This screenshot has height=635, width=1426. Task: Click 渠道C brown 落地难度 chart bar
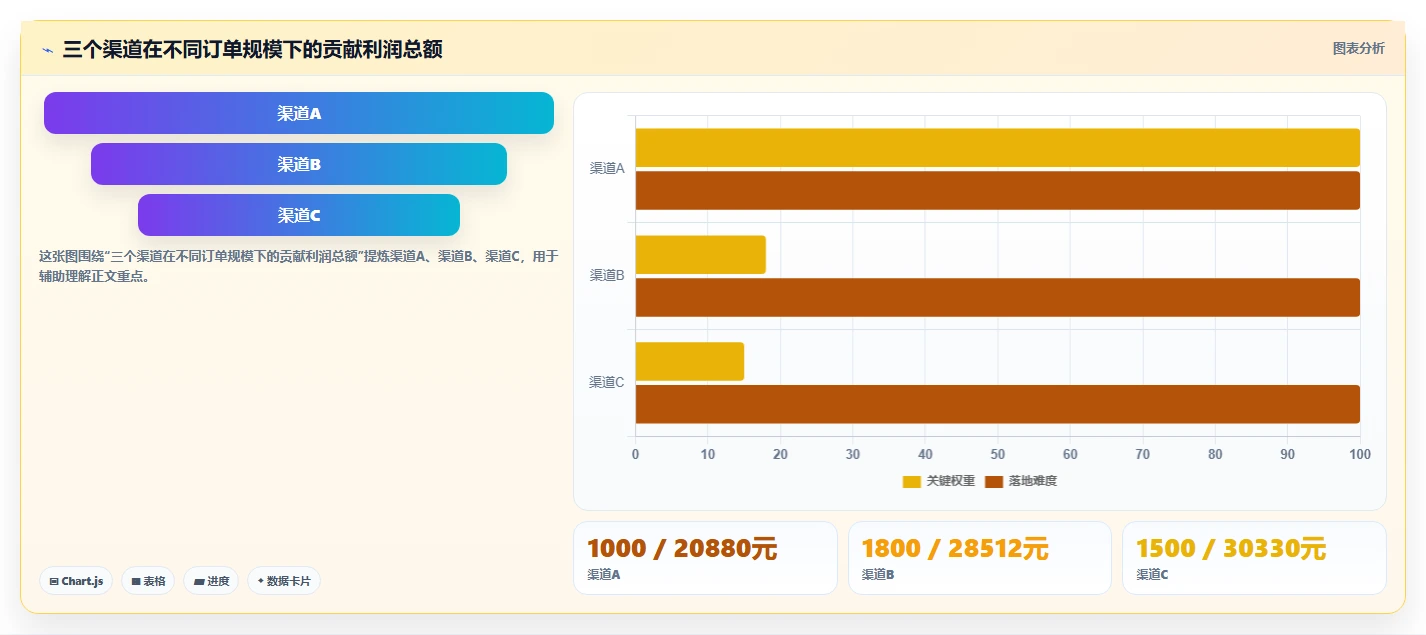tap(997, 404)
